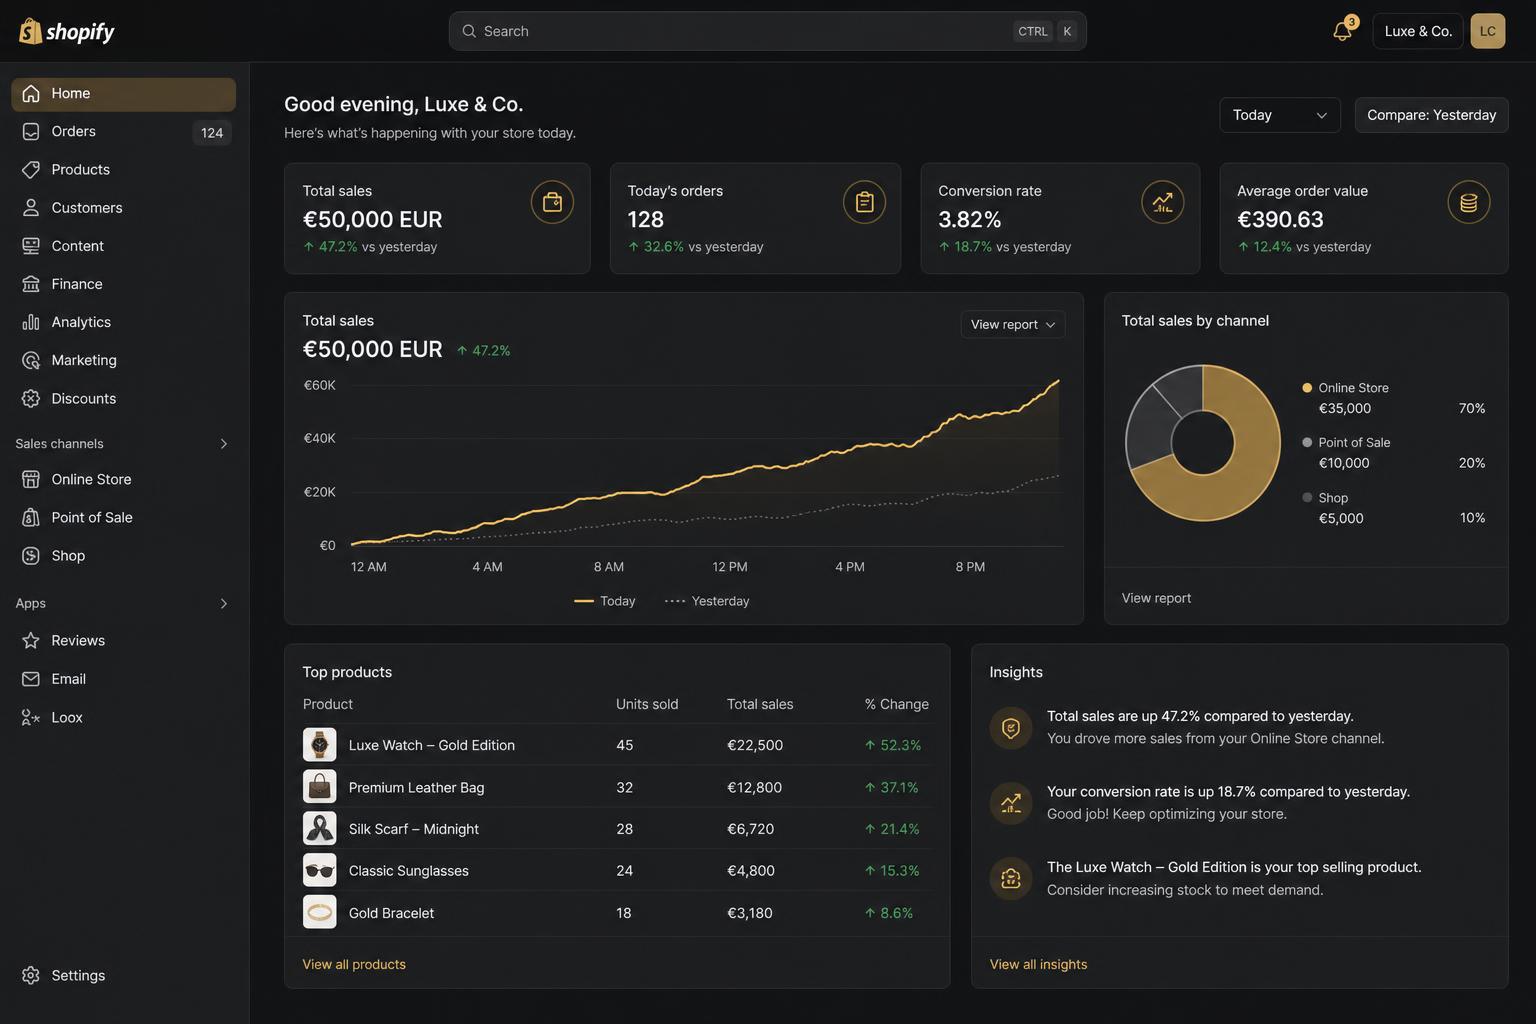1536x1024 pixels.
Task: Click the Yesterday legend entry under chart
Action: (707, 601)
